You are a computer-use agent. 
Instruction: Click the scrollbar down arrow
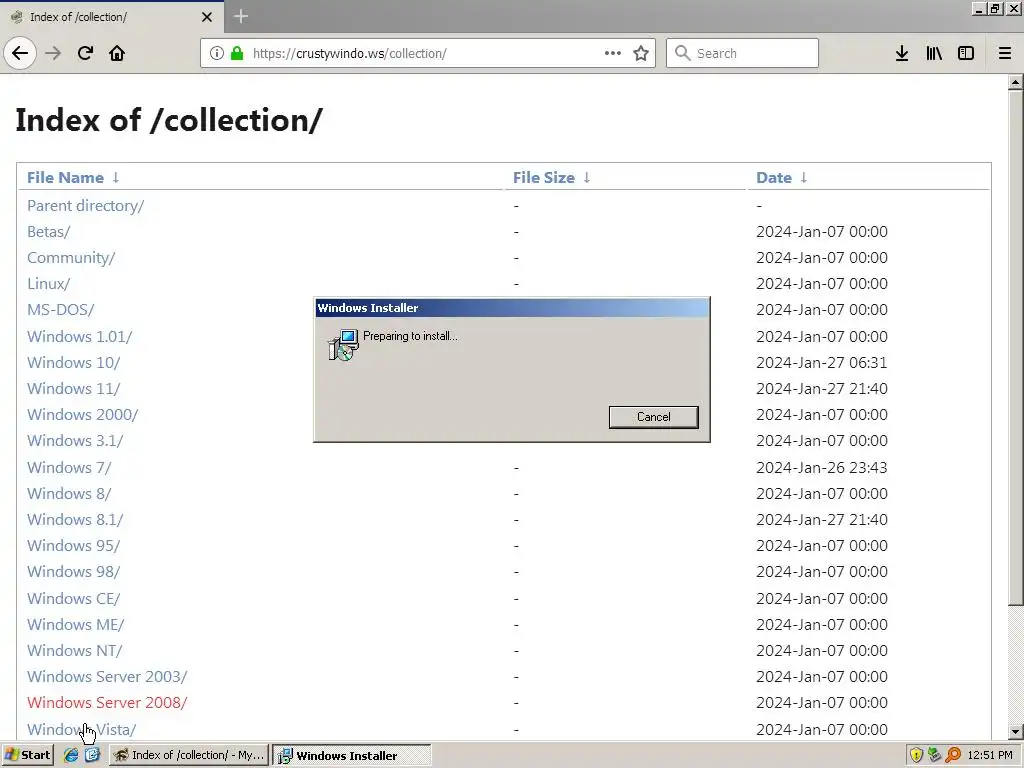point(1015,732)
